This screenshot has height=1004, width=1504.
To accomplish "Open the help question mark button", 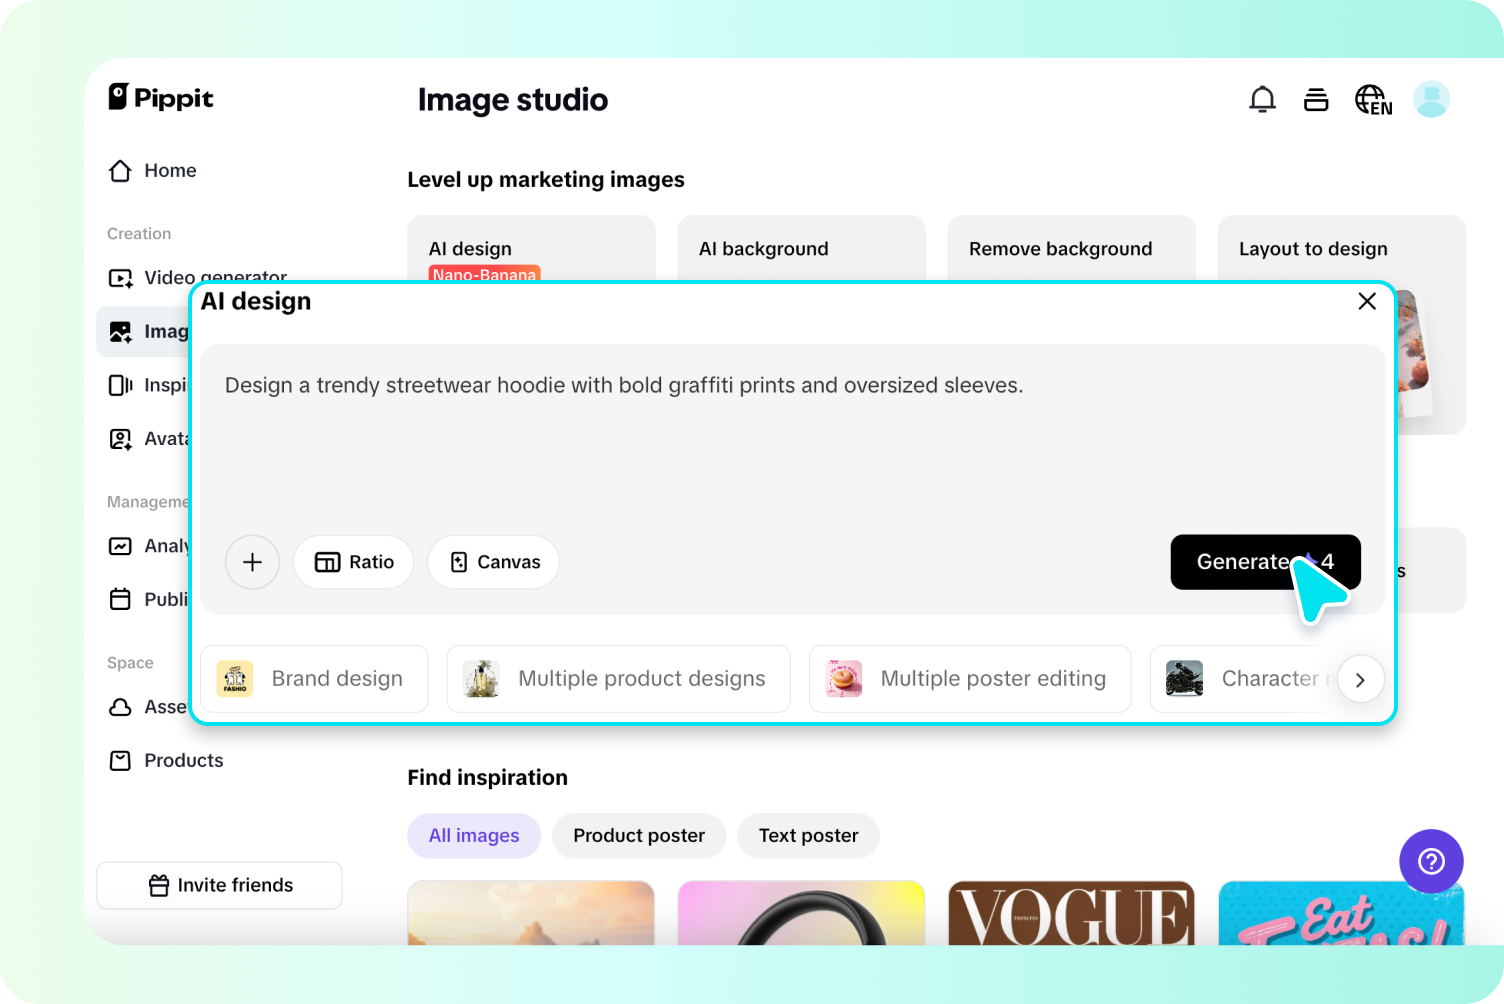I will 1431,861.
